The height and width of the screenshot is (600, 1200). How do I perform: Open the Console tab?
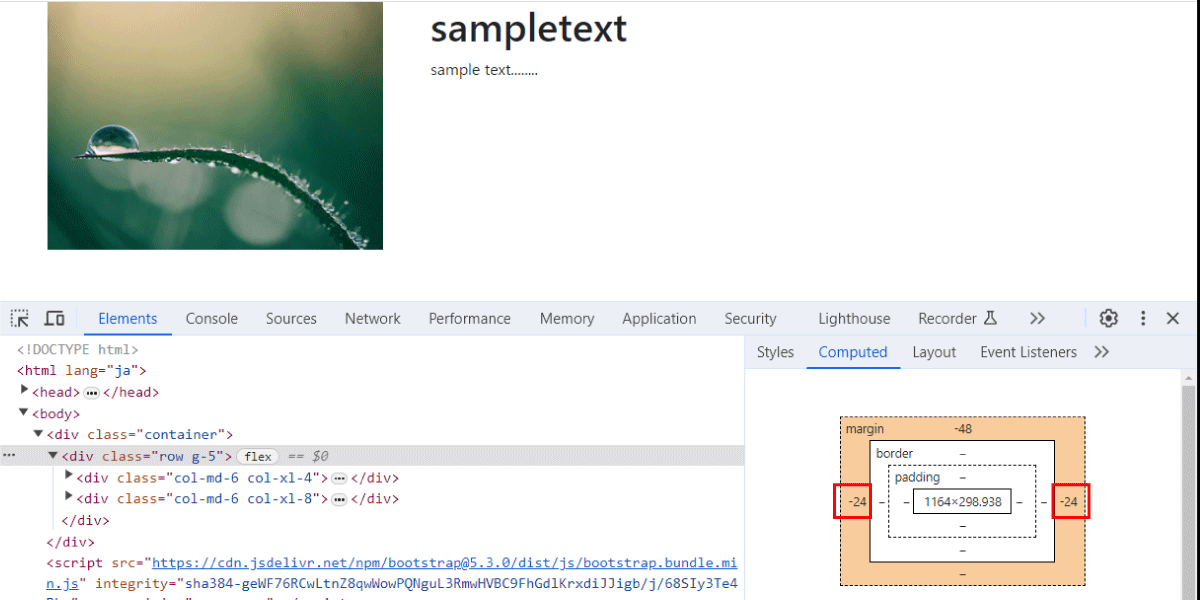tap(212, 319)
